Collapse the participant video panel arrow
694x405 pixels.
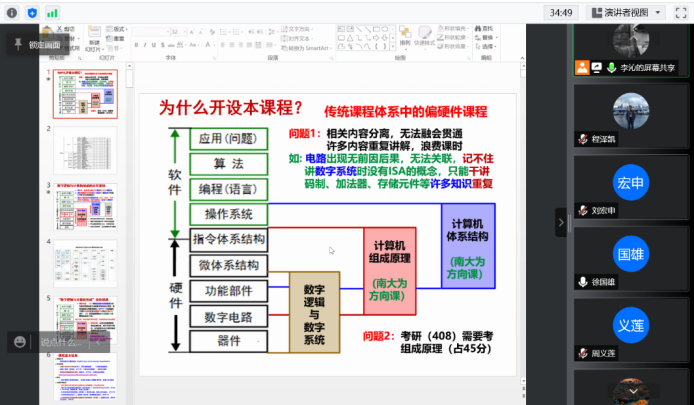(x=561, y=222)
